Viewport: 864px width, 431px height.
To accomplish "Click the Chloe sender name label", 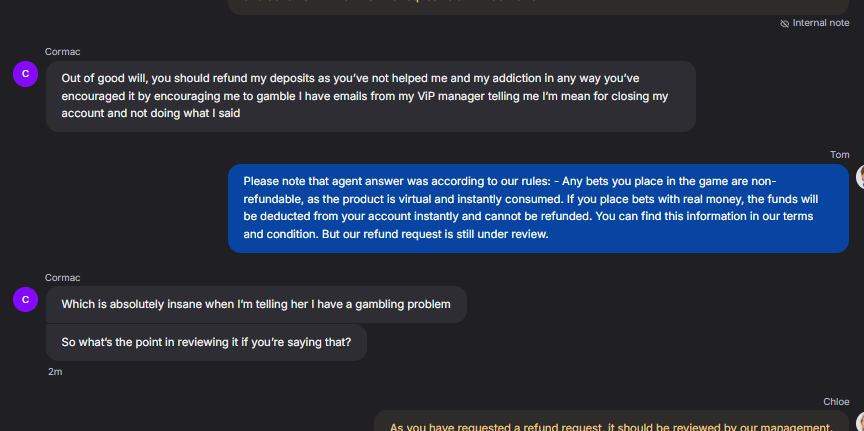I will coord(836,401).
